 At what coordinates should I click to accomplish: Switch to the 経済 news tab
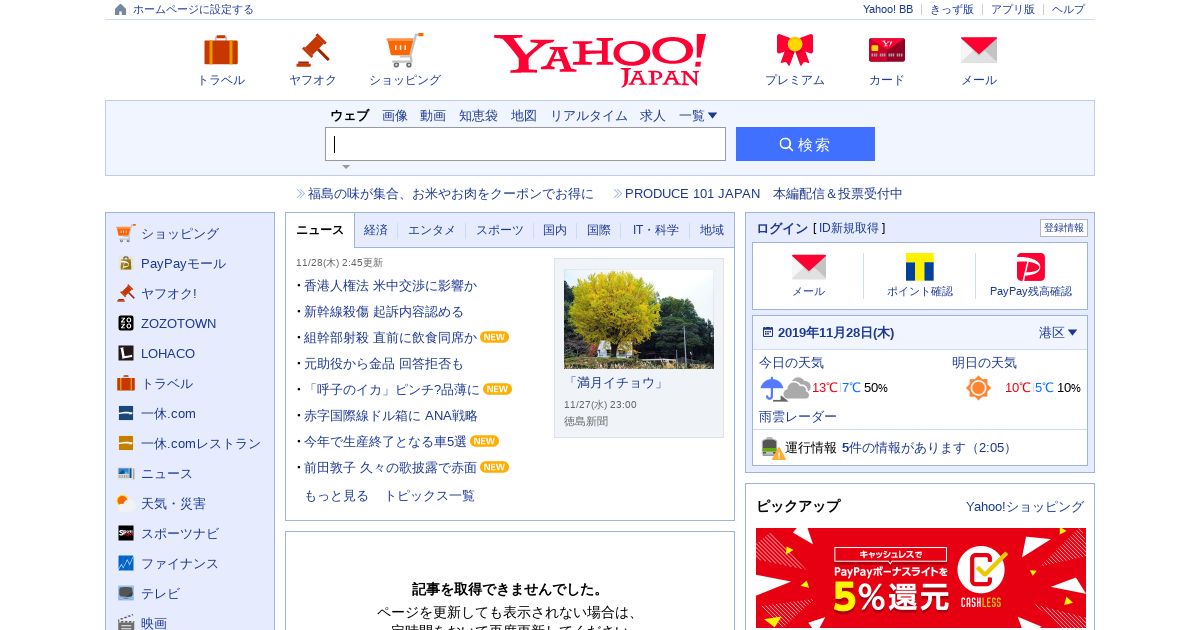pos(376,230)
